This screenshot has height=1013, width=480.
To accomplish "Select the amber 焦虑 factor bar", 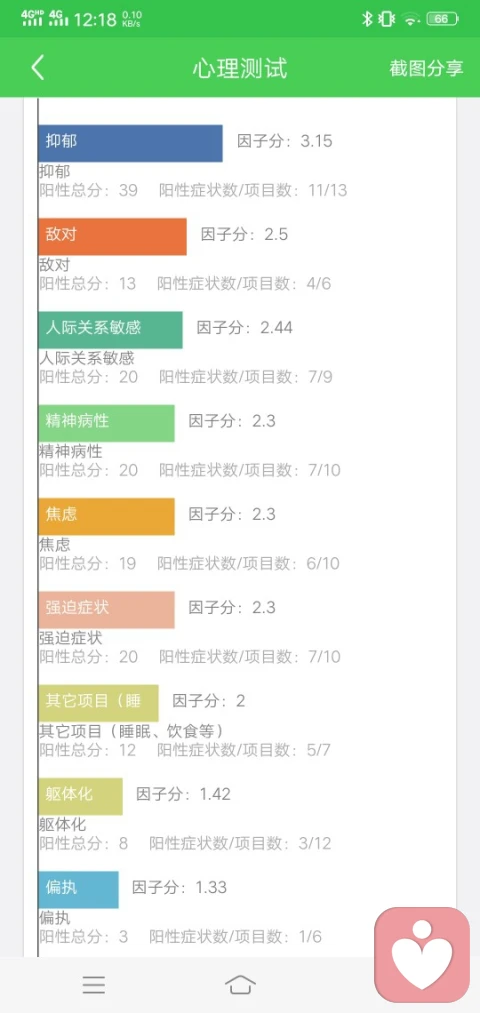I will click(x=107, y=516).
